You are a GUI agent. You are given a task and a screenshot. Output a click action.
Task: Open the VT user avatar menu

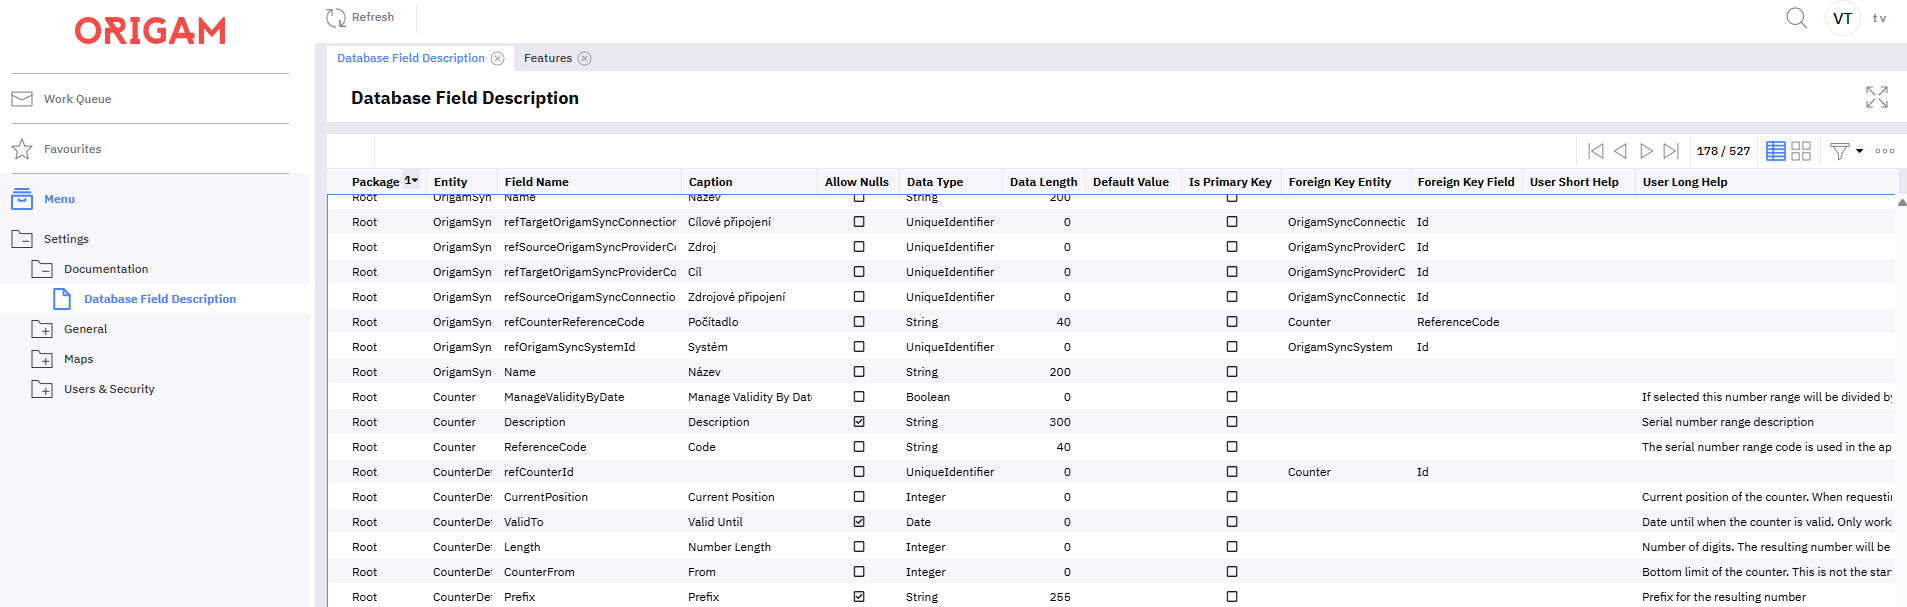point(1842,18)
